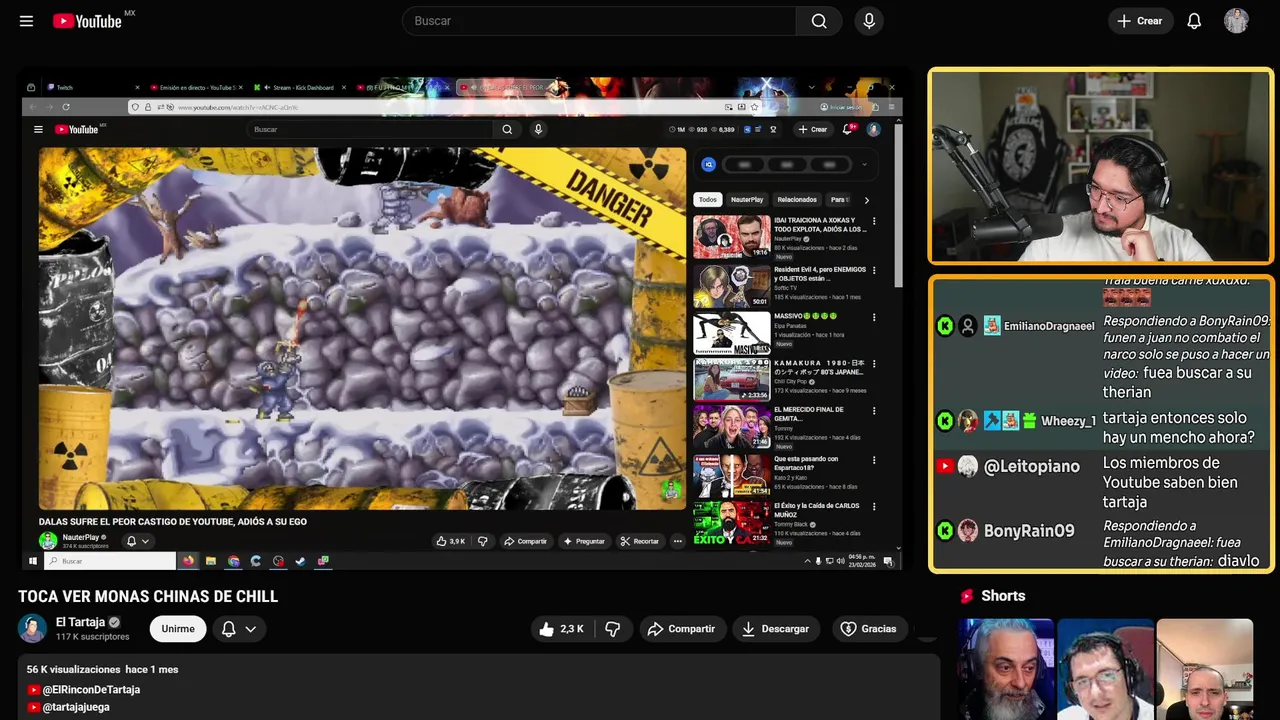Image resolution: width=1280 pixels, height=720 pixels.
Task: Focus the main Buscar search field
Action: pyautogui.click(x=598, y=21)
